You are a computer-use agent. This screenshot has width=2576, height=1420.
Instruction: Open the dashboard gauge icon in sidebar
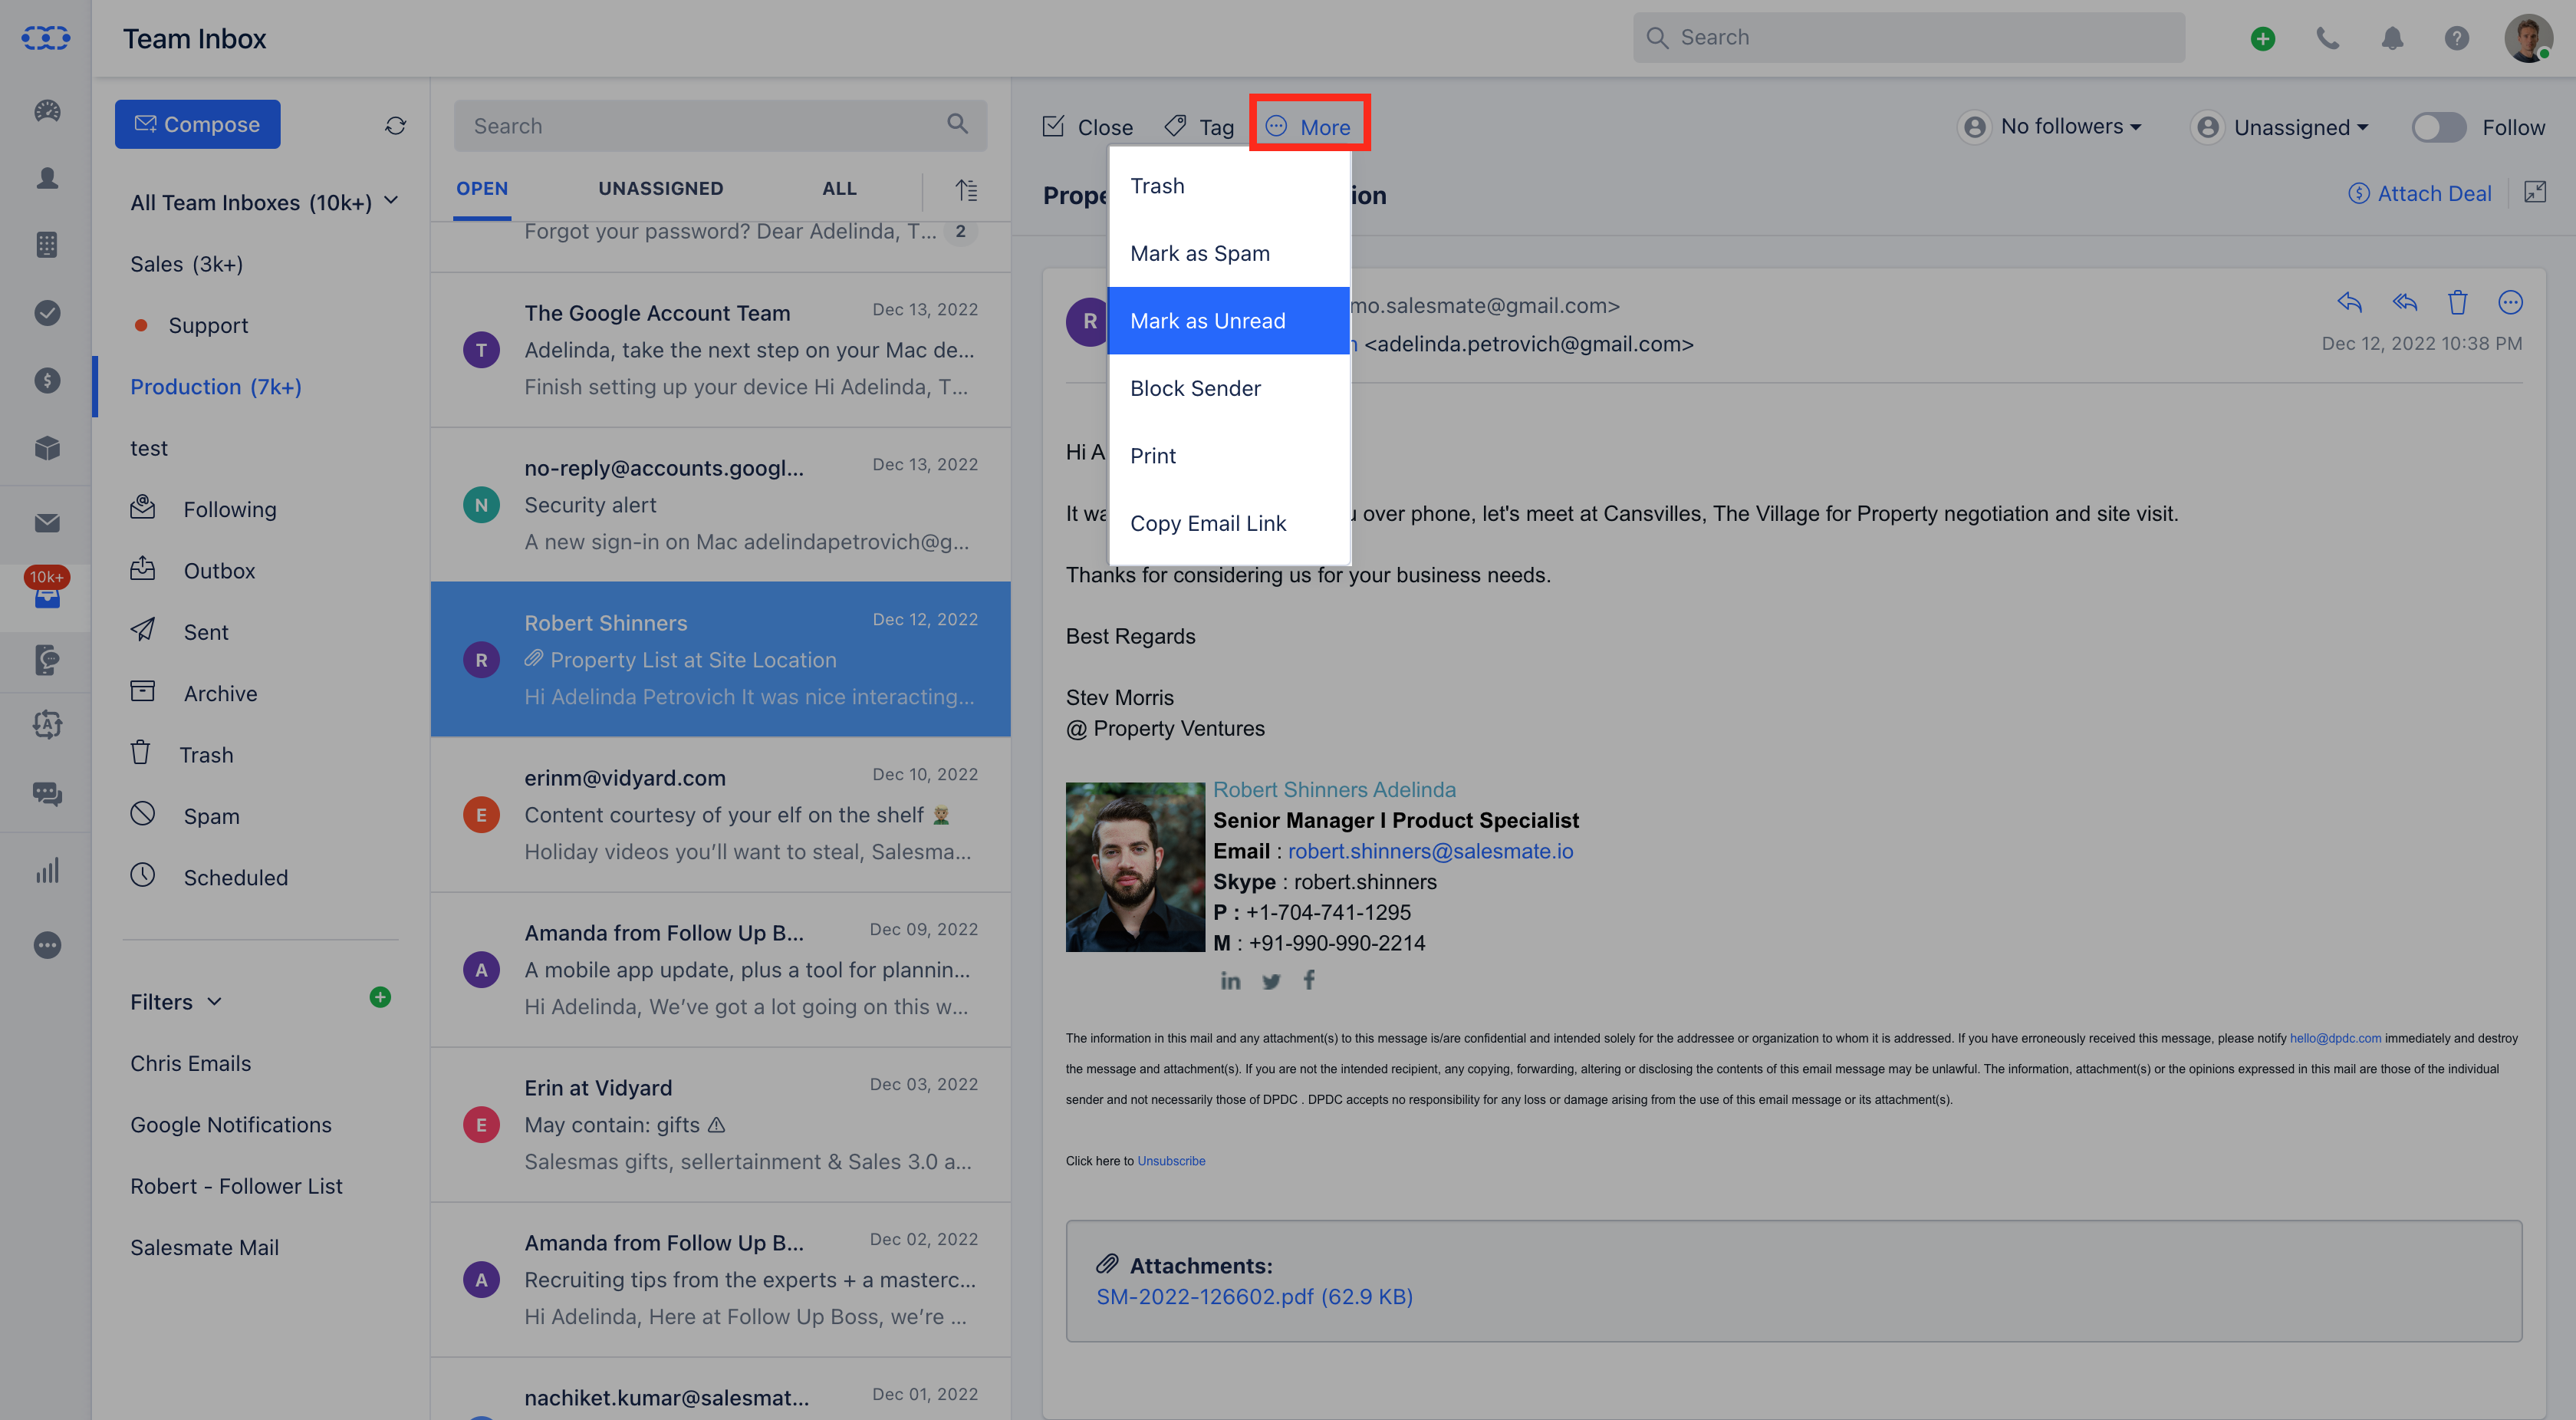pos(47,111)
